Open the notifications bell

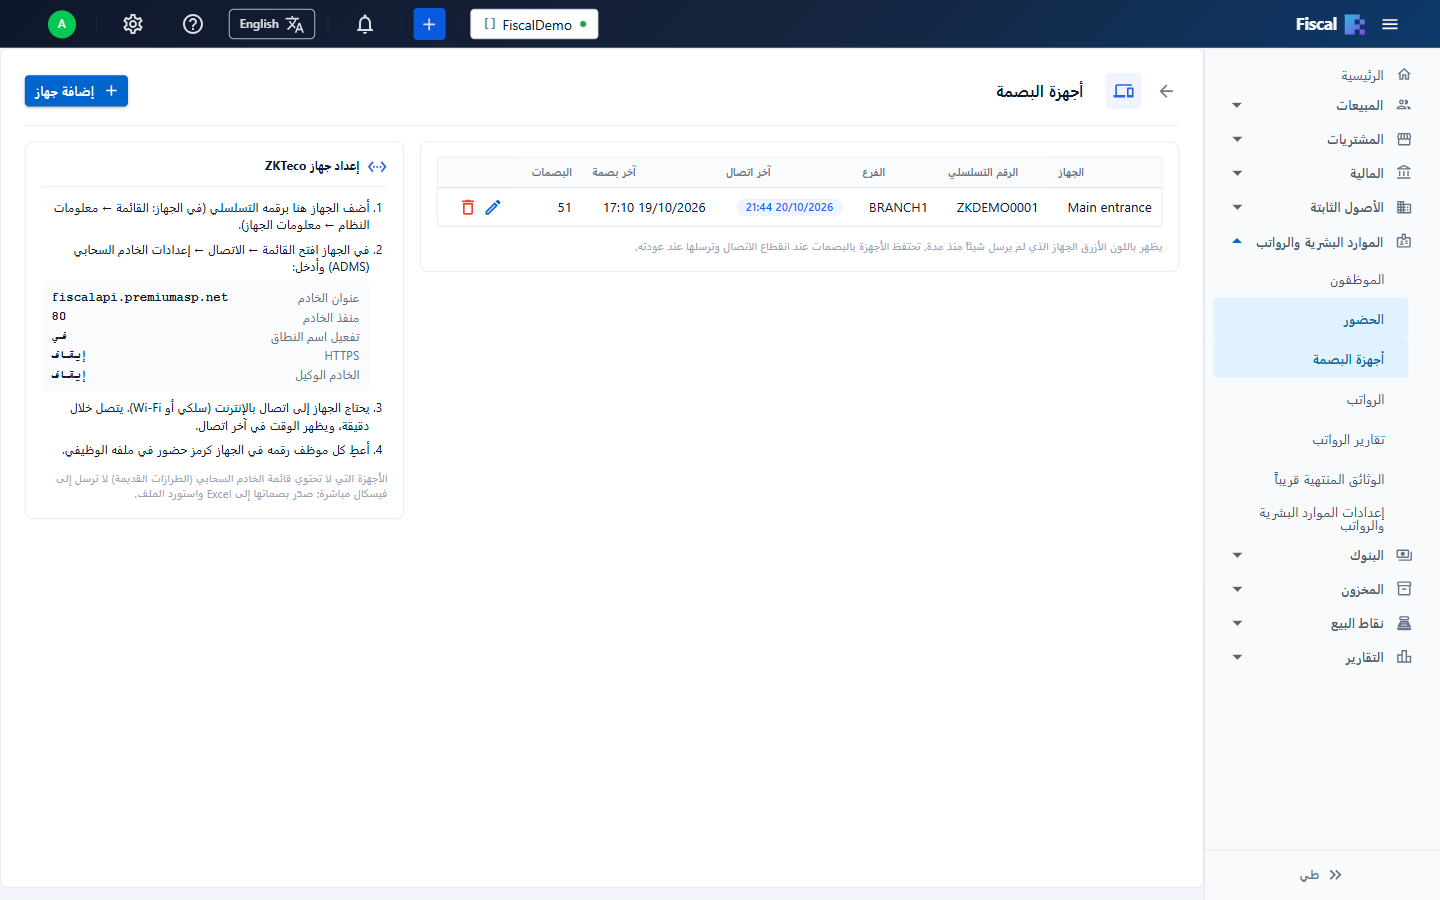(x=365, y=24)
